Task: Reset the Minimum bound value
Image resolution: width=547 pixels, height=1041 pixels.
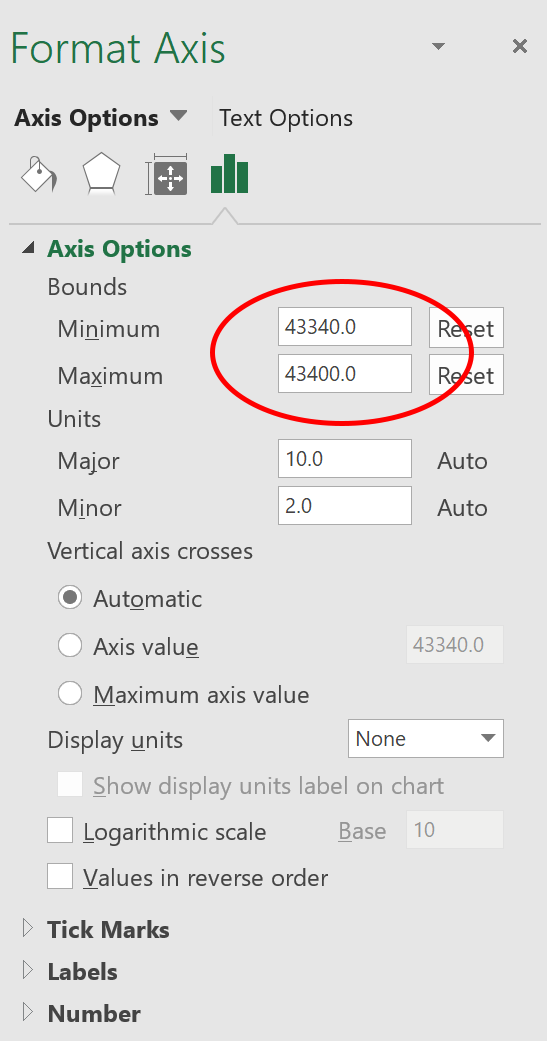Action: point(466,327)
